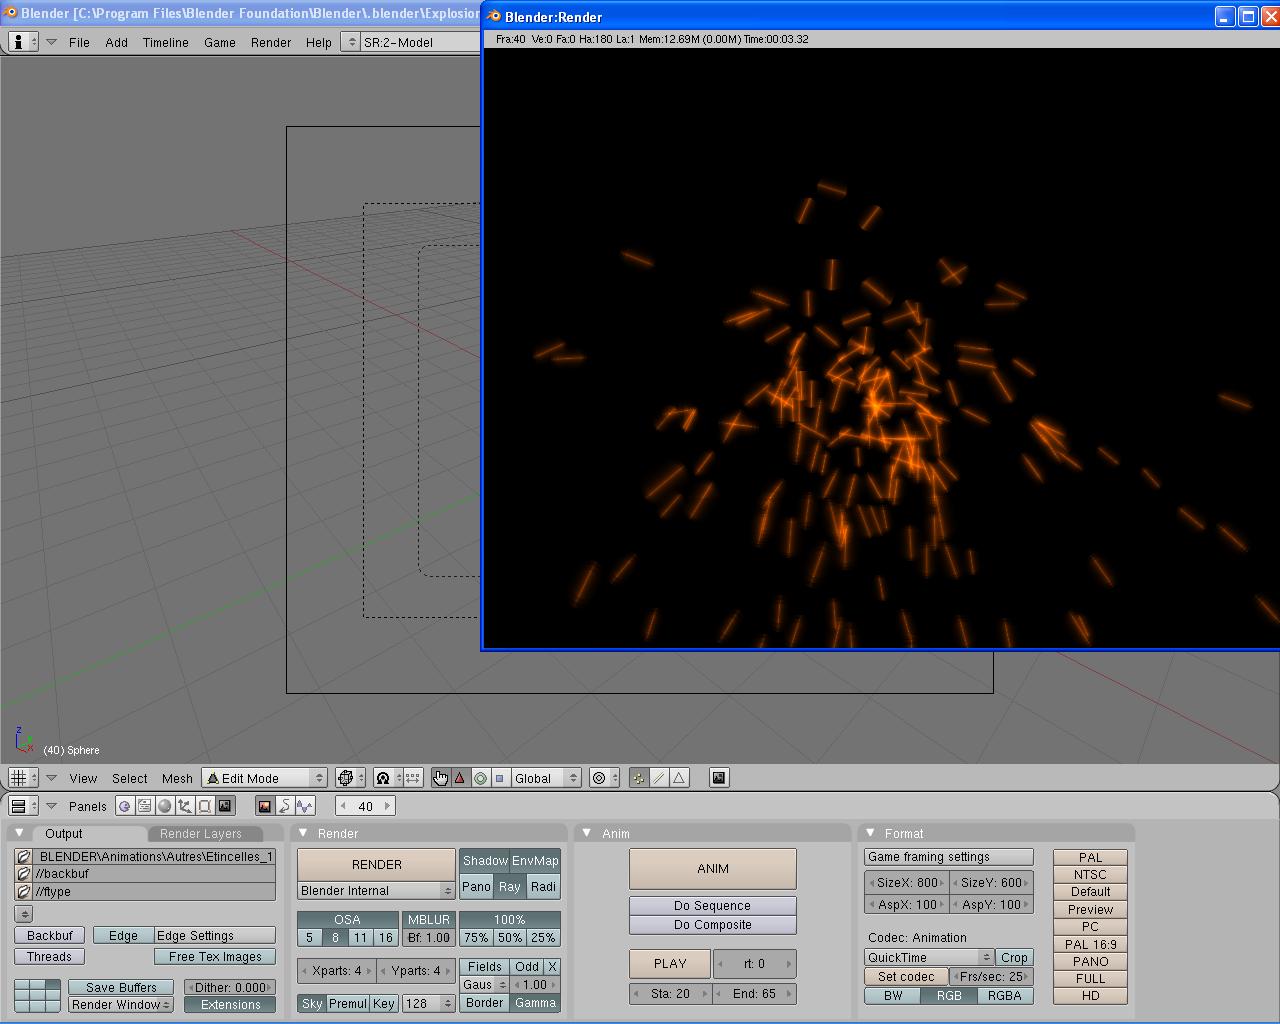The height and width of the screenshot is (1024, 1280).
Task: Click the viewport draw type cube icon
Action: 349,778
